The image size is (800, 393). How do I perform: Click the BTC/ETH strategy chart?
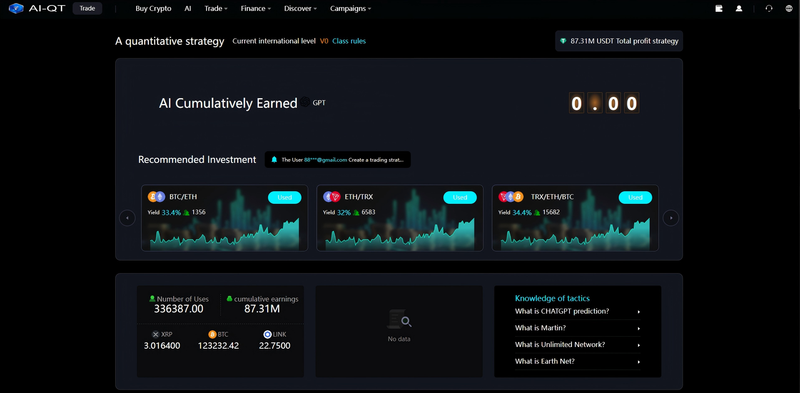pos(224,233)
